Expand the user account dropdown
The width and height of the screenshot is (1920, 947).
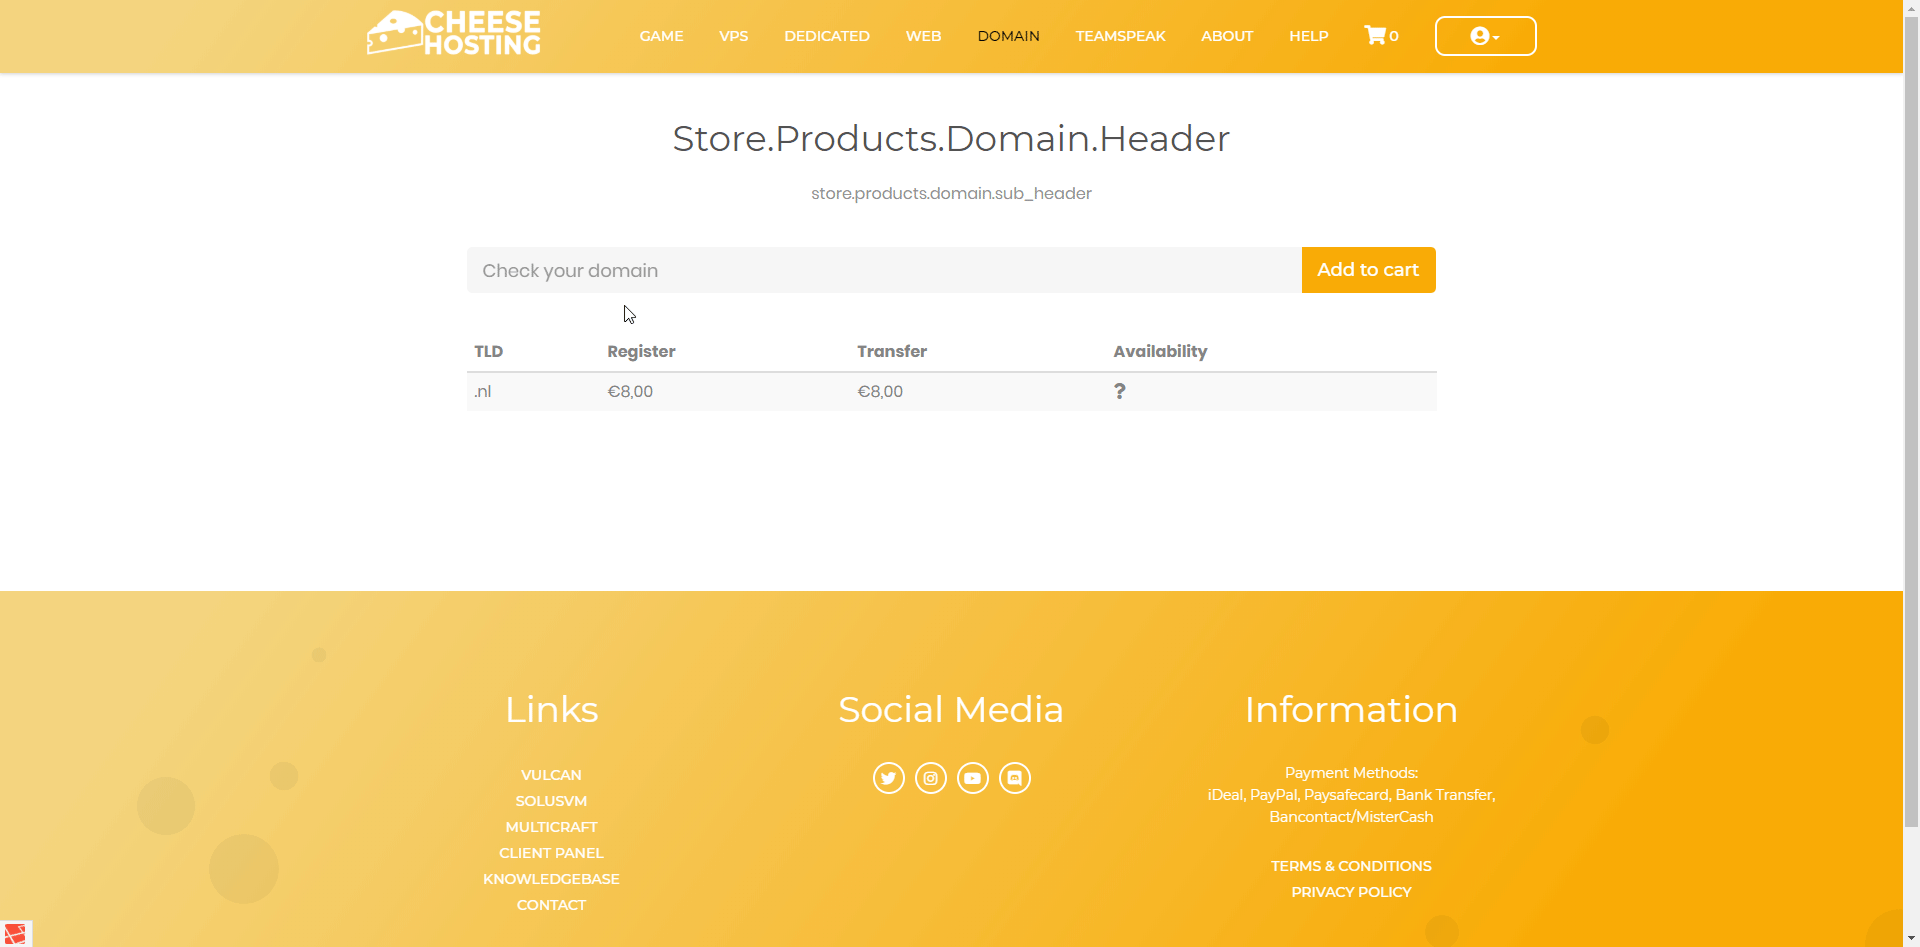click(x=1485, y=36)
